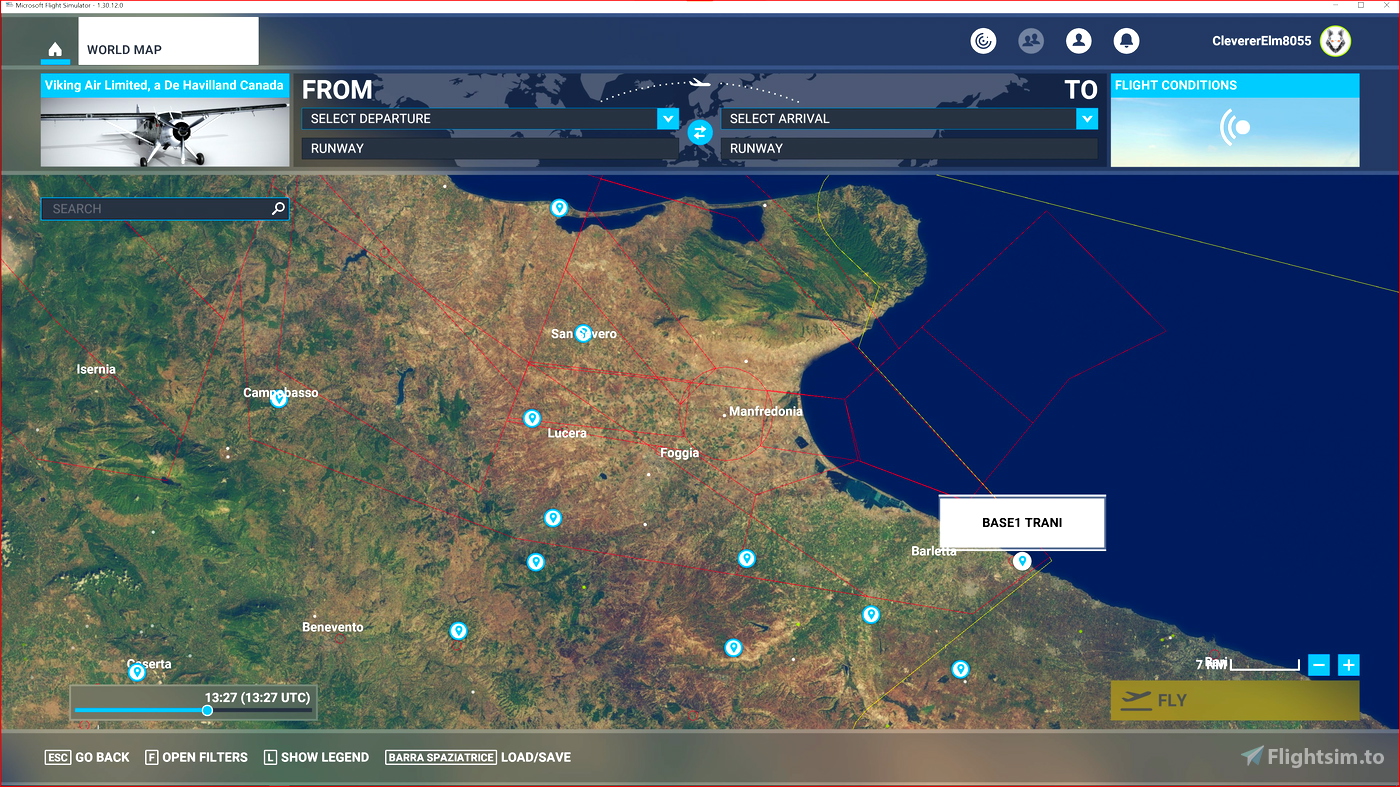Viewport: 1400px width, 787px height.
Task: Click the Foggia city label
Action: tap(680, 453)
